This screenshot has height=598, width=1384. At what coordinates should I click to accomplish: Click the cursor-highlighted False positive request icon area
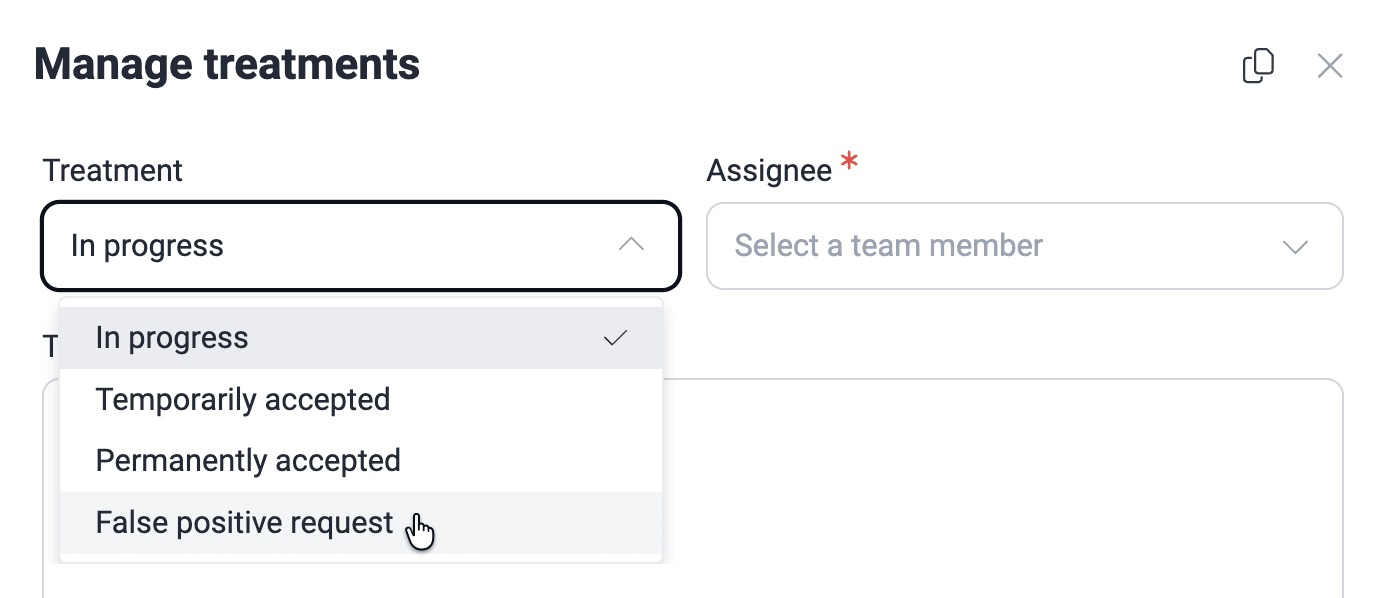click(419, 528)
